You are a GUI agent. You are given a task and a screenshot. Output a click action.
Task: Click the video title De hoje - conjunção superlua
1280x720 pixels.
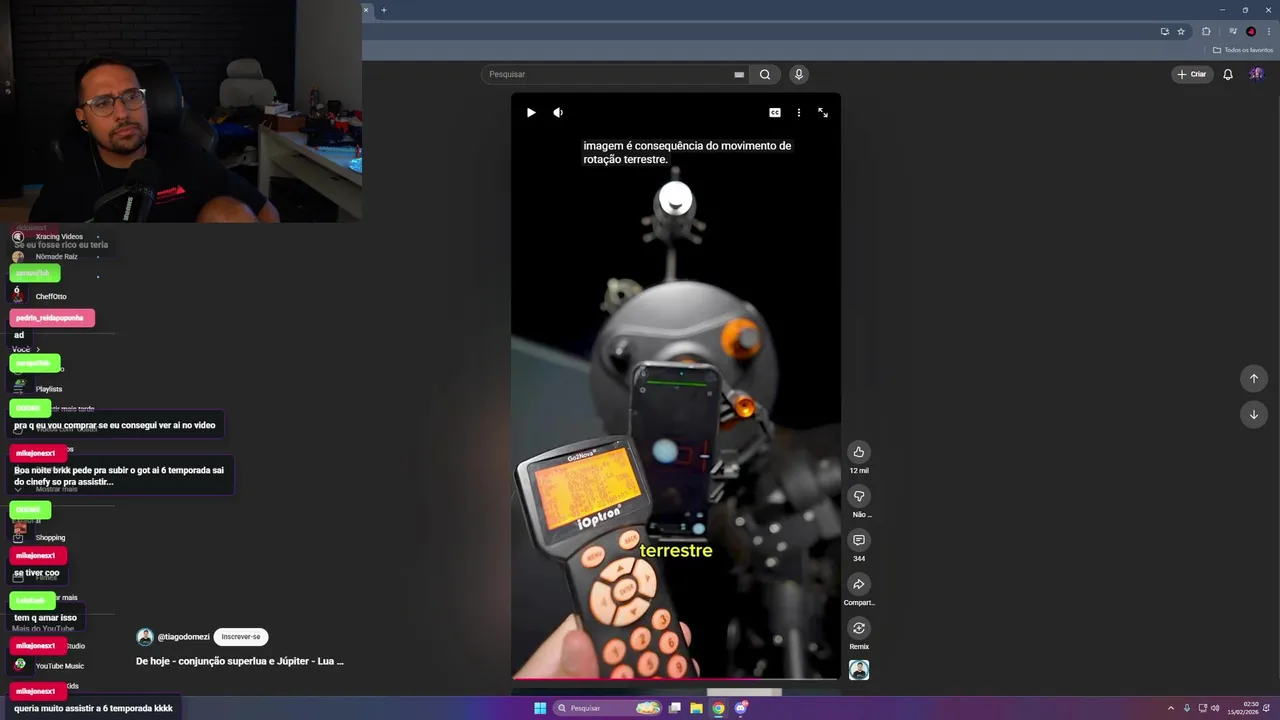tap(240, 661)
